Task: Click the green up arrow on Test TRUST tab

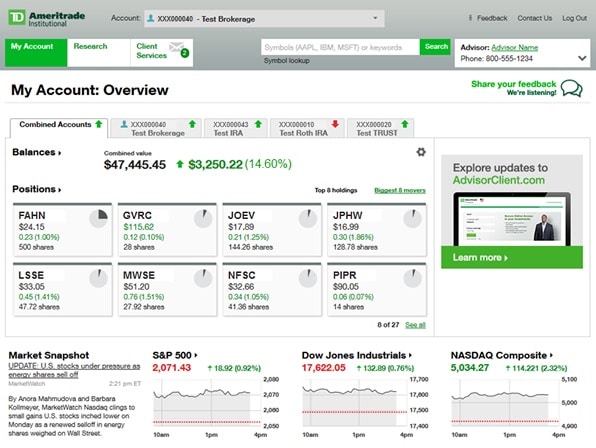Action: (x=405, y=124)
